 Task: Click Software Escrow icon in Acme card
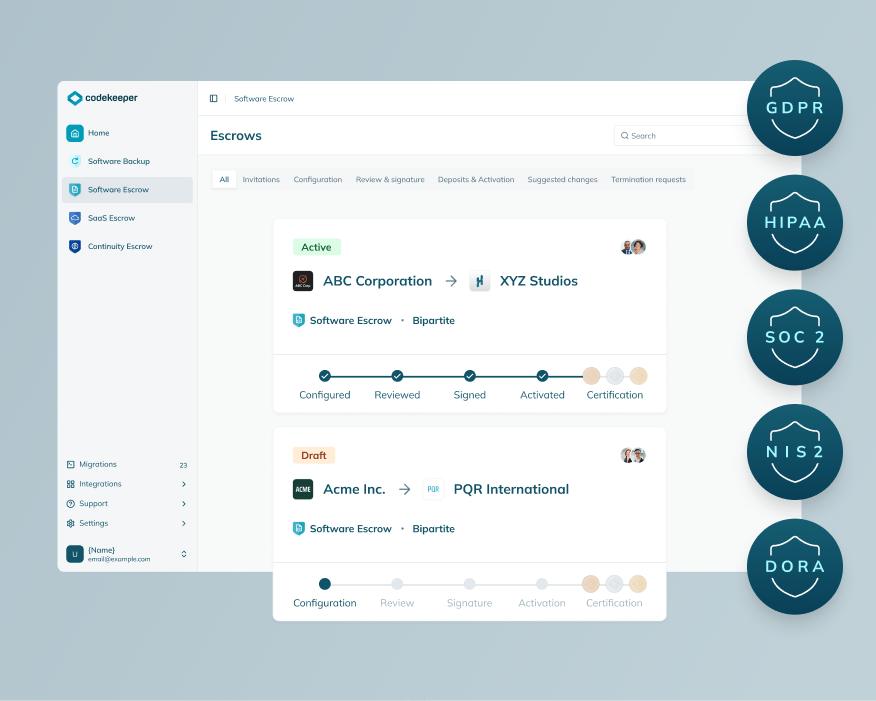point(299,528)
